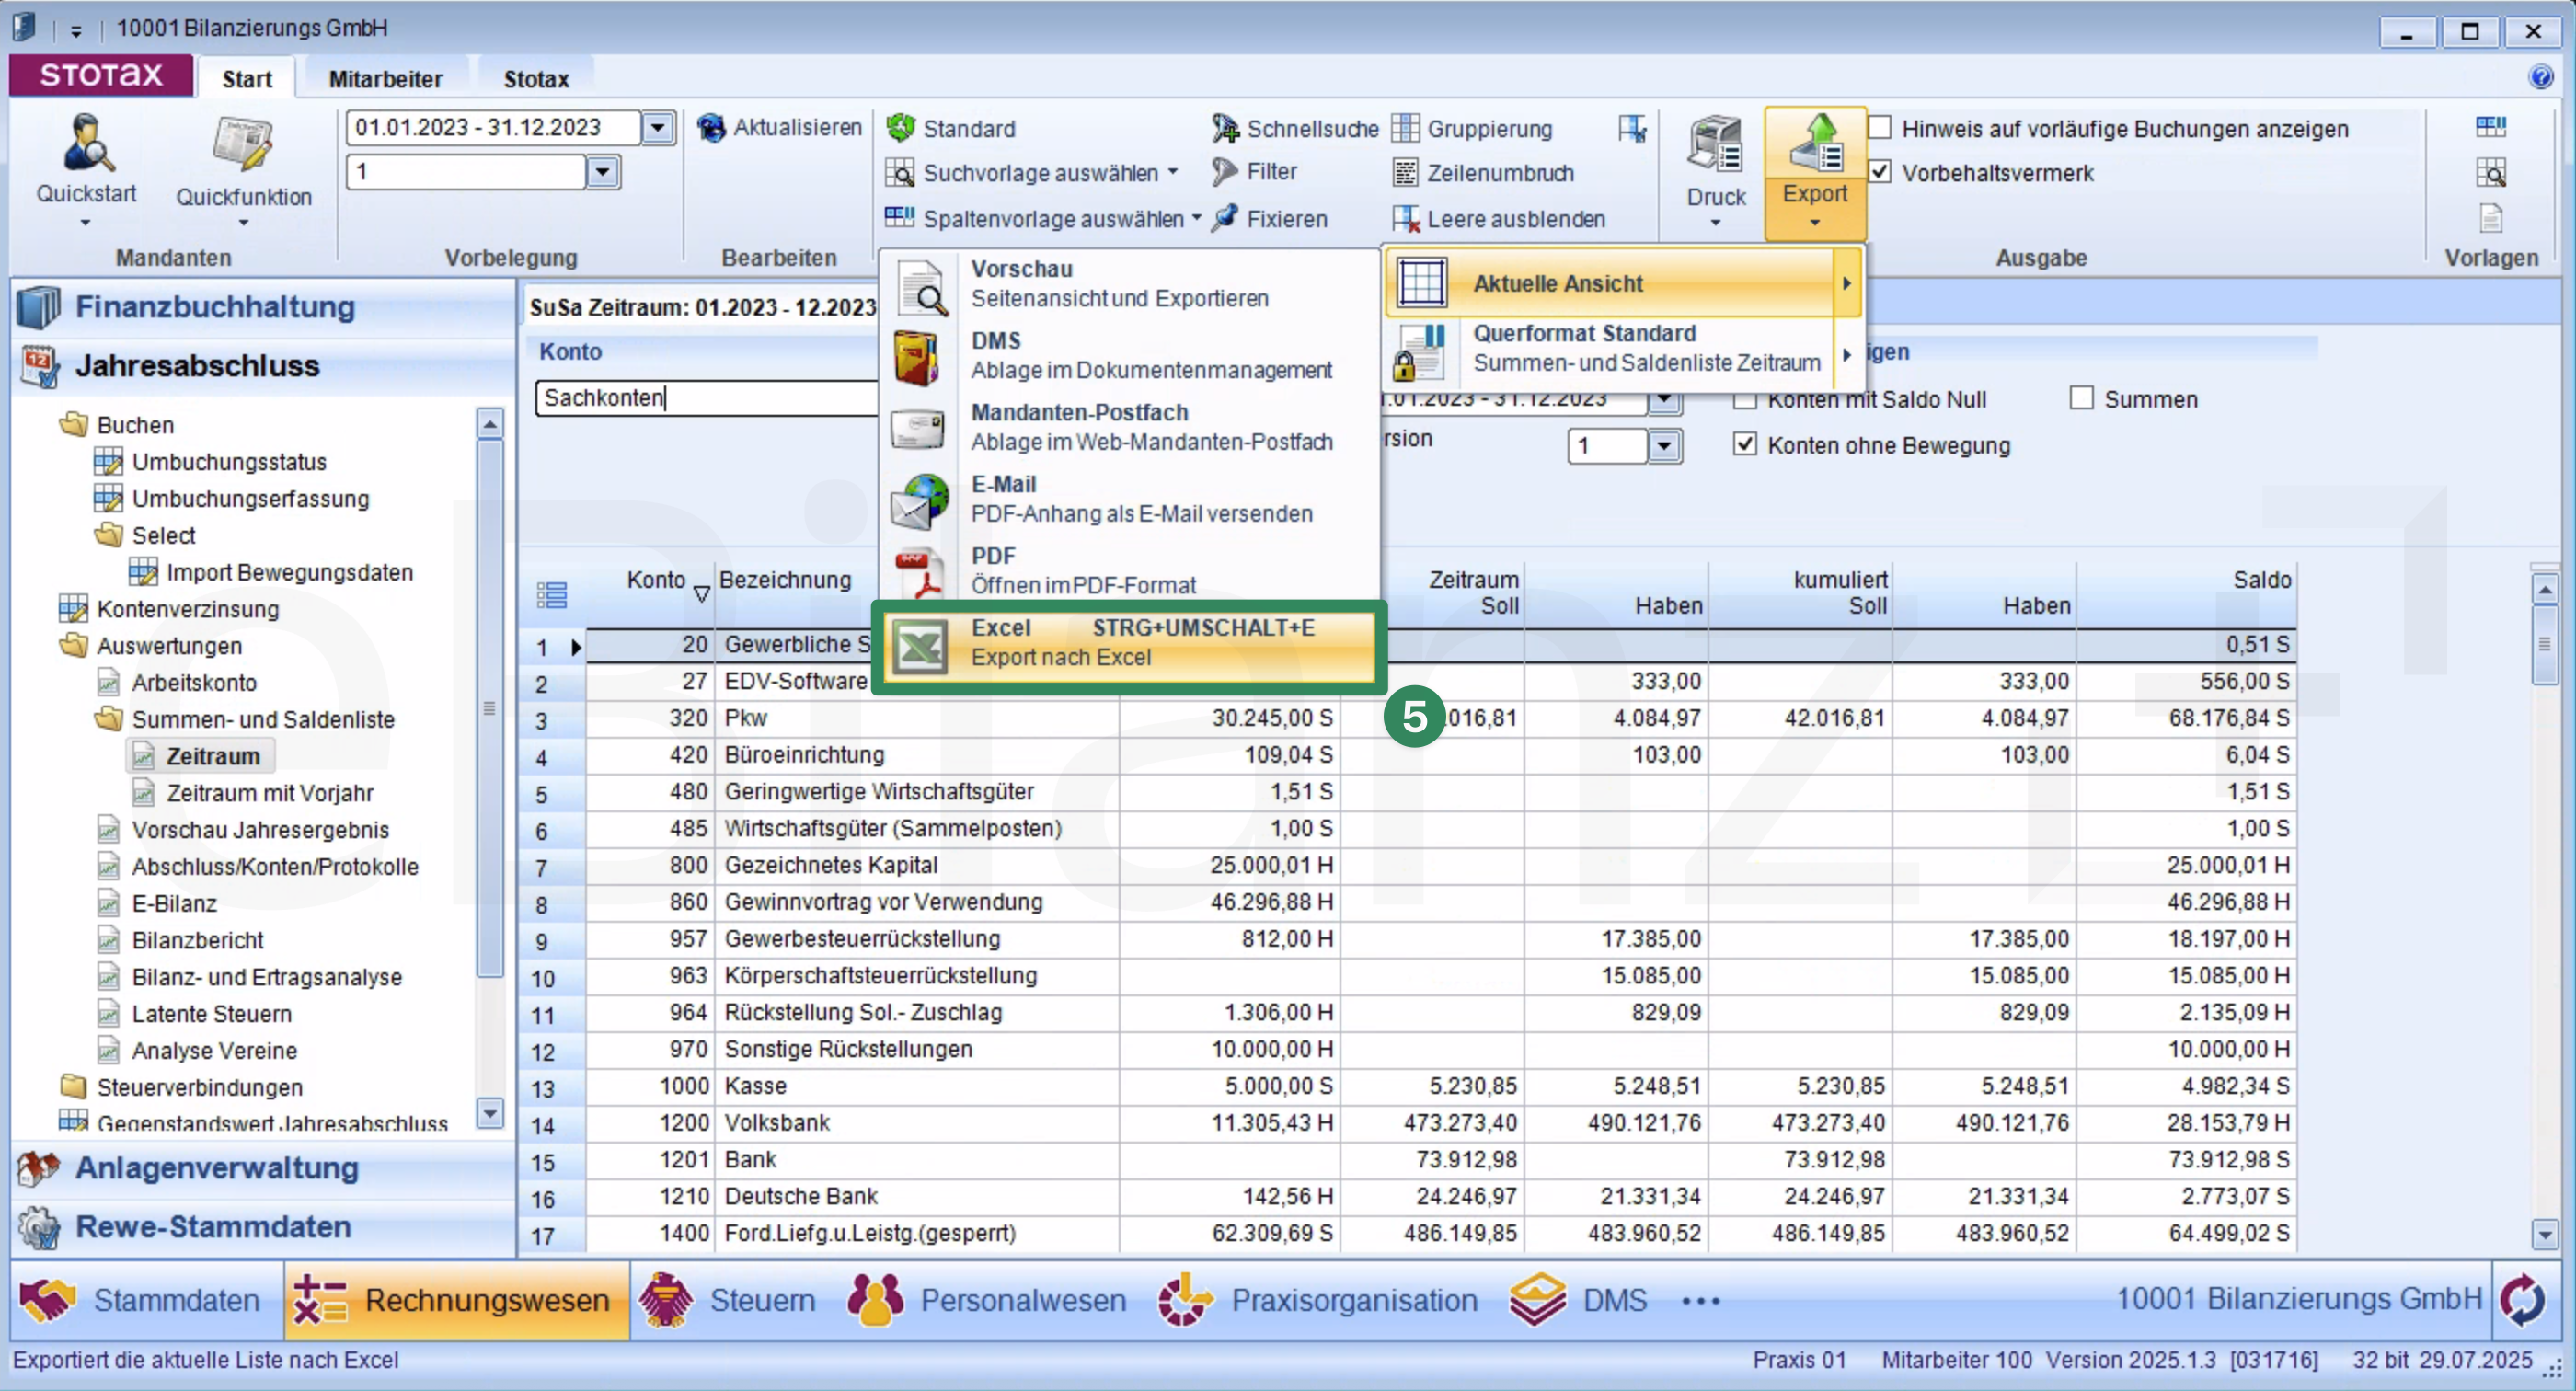Select Mandanten-Postfach export option
The width and height of the screenshot is (2576, 1391).
tap(1130, 428)
